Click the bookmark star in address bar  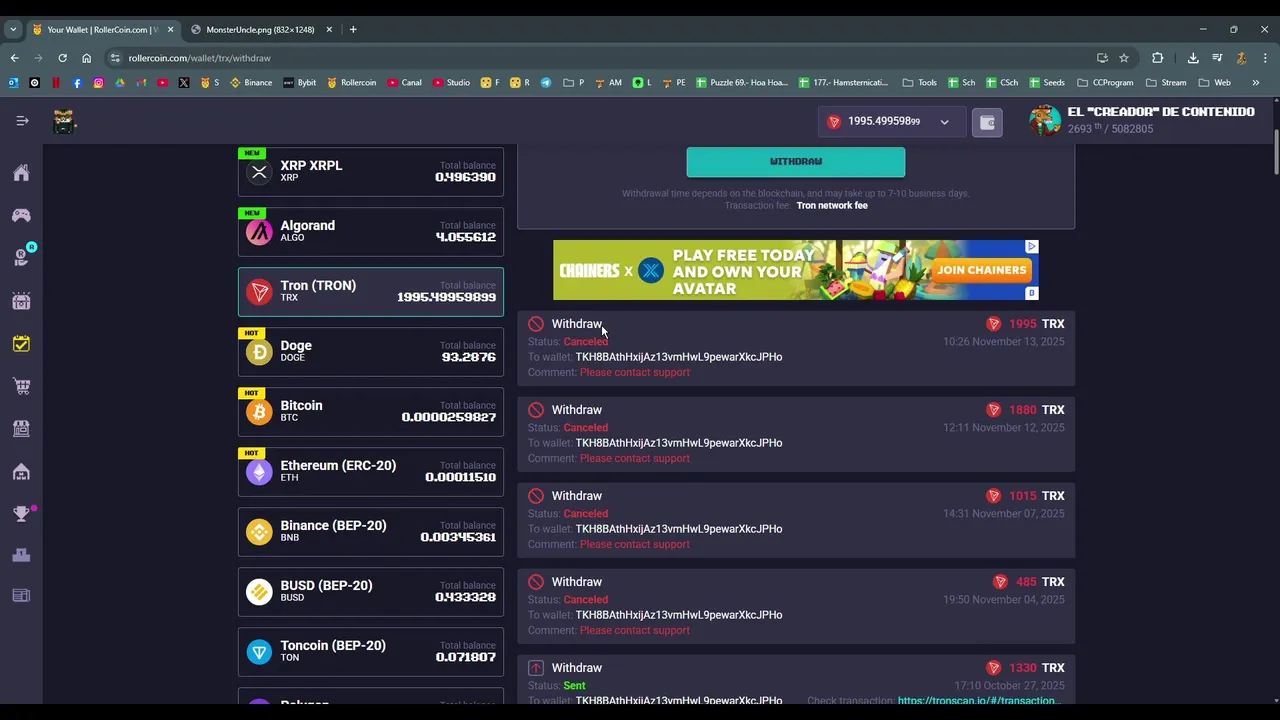[1124, 58]
